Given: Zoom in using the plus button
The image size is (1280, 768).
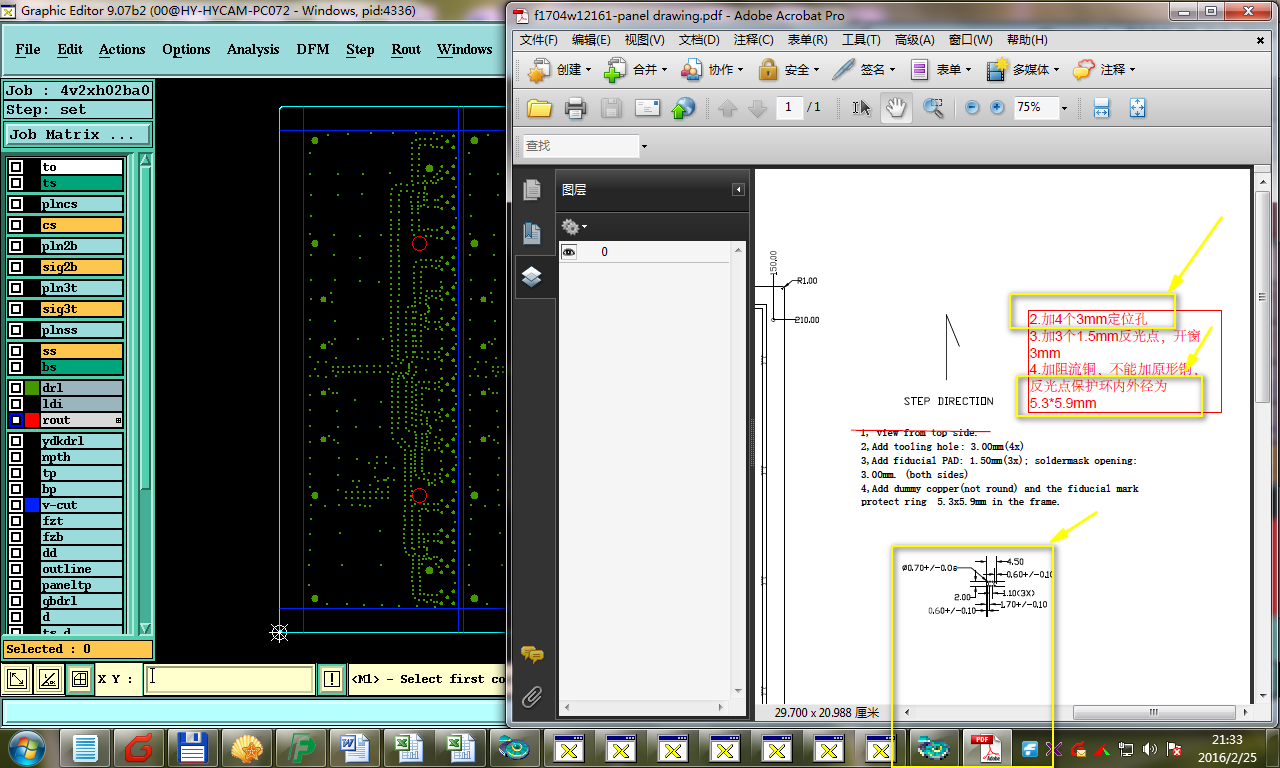Looking at the screenshot, I should coord(997,108).
